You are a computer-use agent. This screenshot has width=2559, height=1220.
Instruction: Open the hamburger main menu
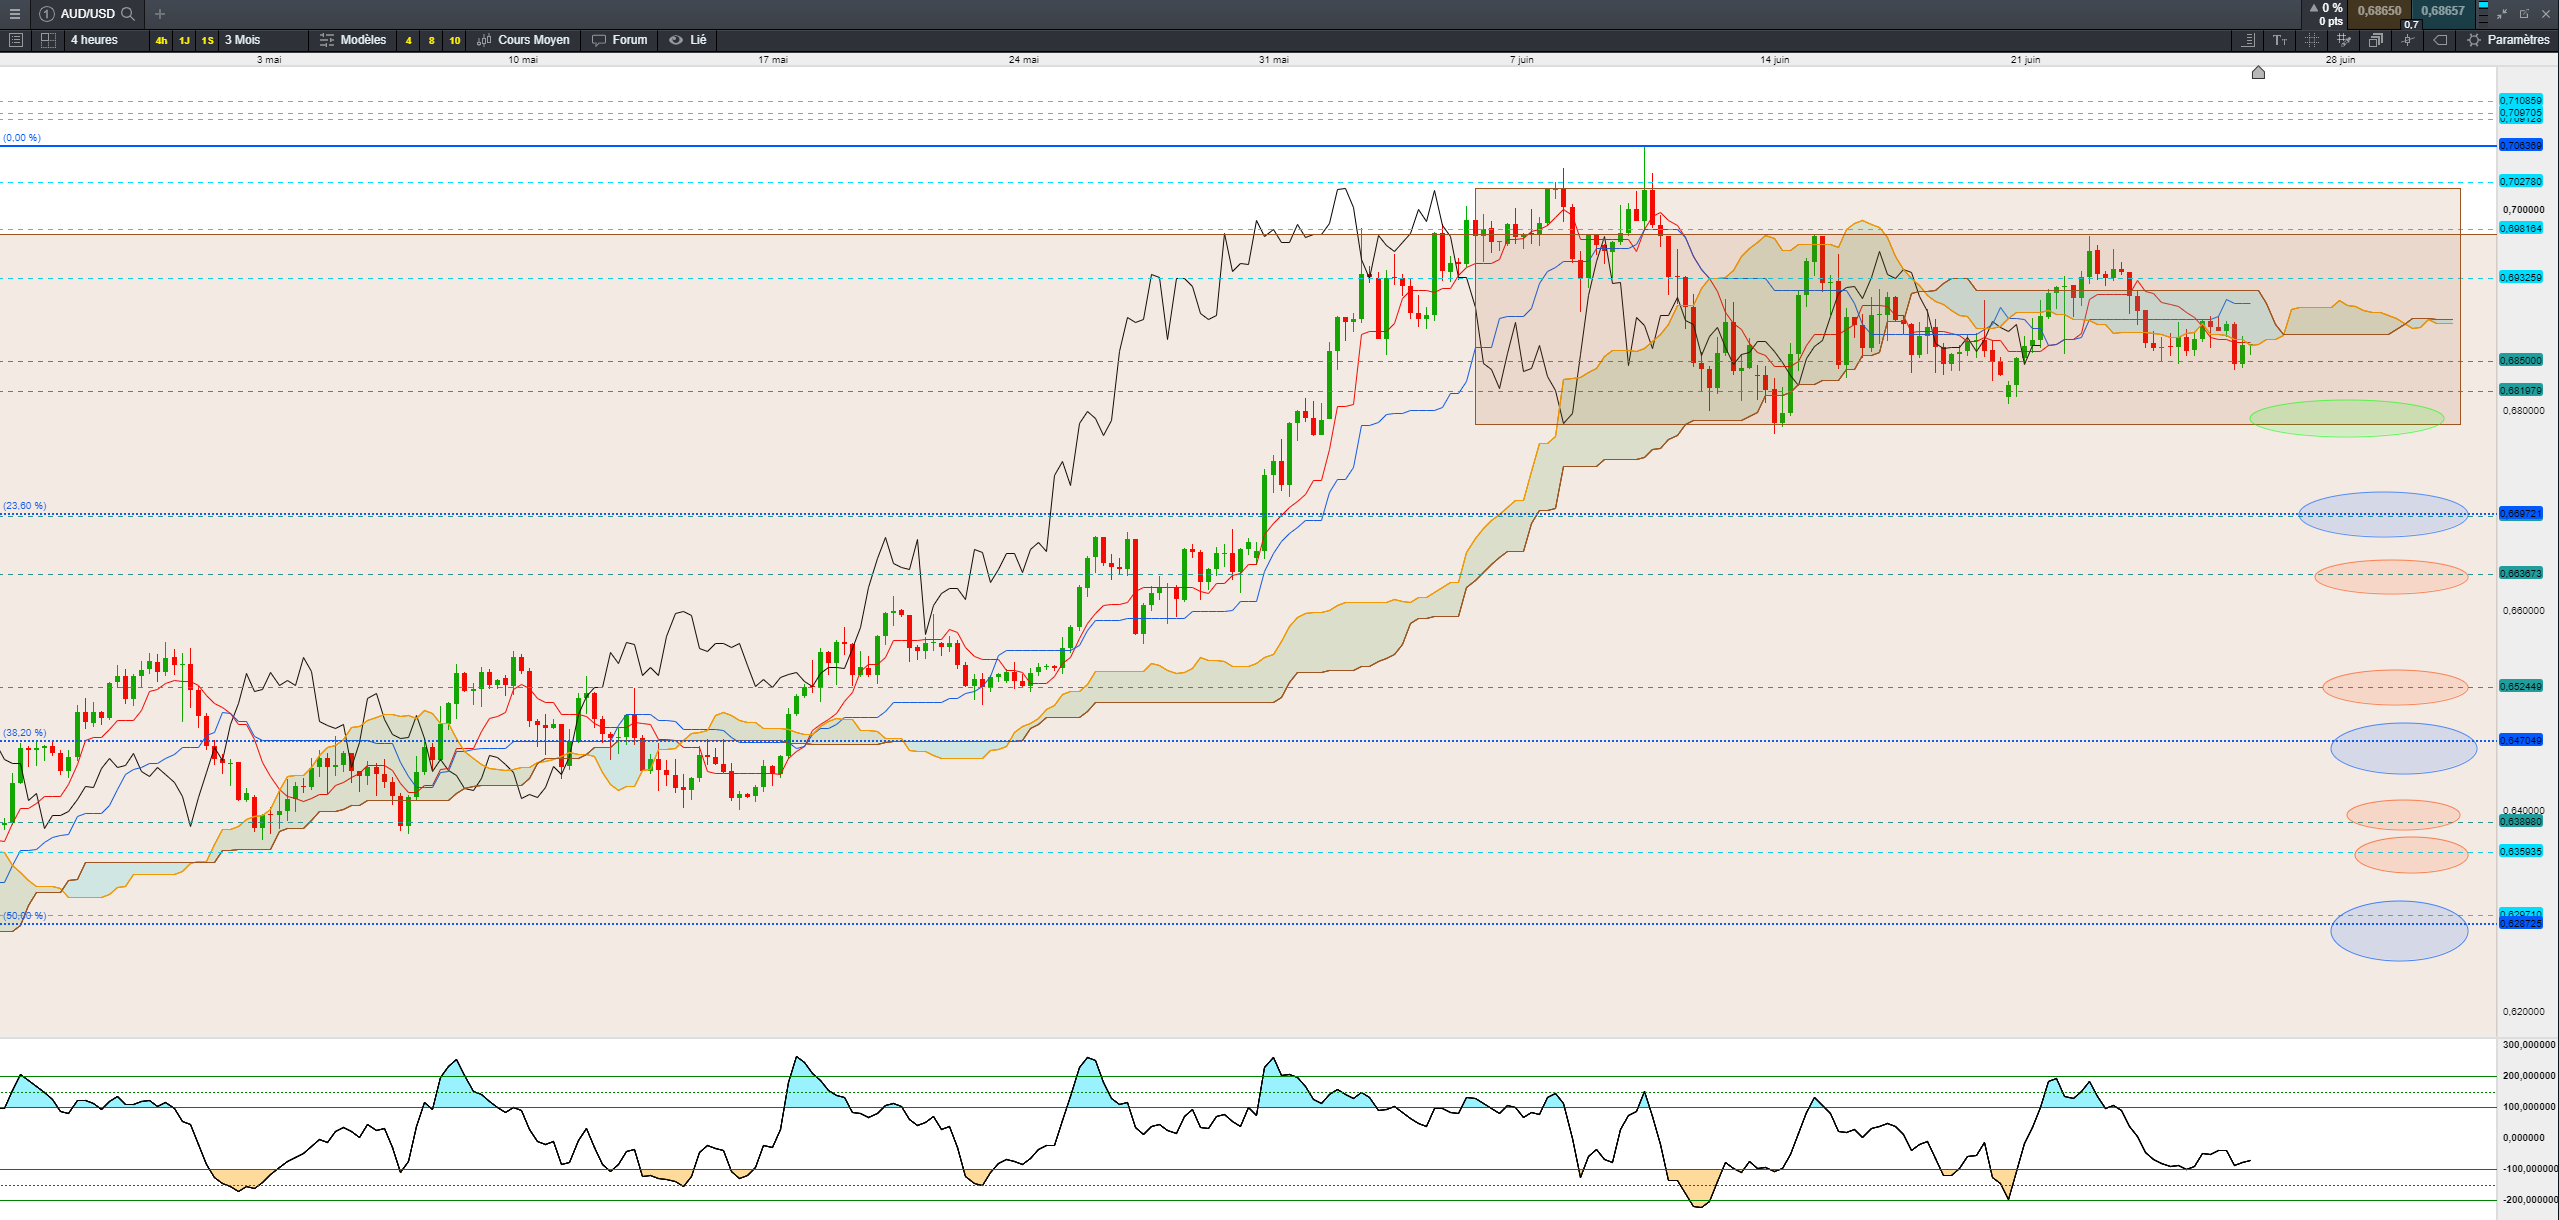point(14,14)
